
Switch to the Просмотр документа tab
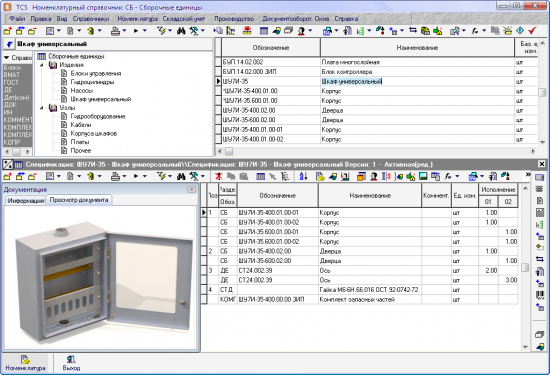79,200
